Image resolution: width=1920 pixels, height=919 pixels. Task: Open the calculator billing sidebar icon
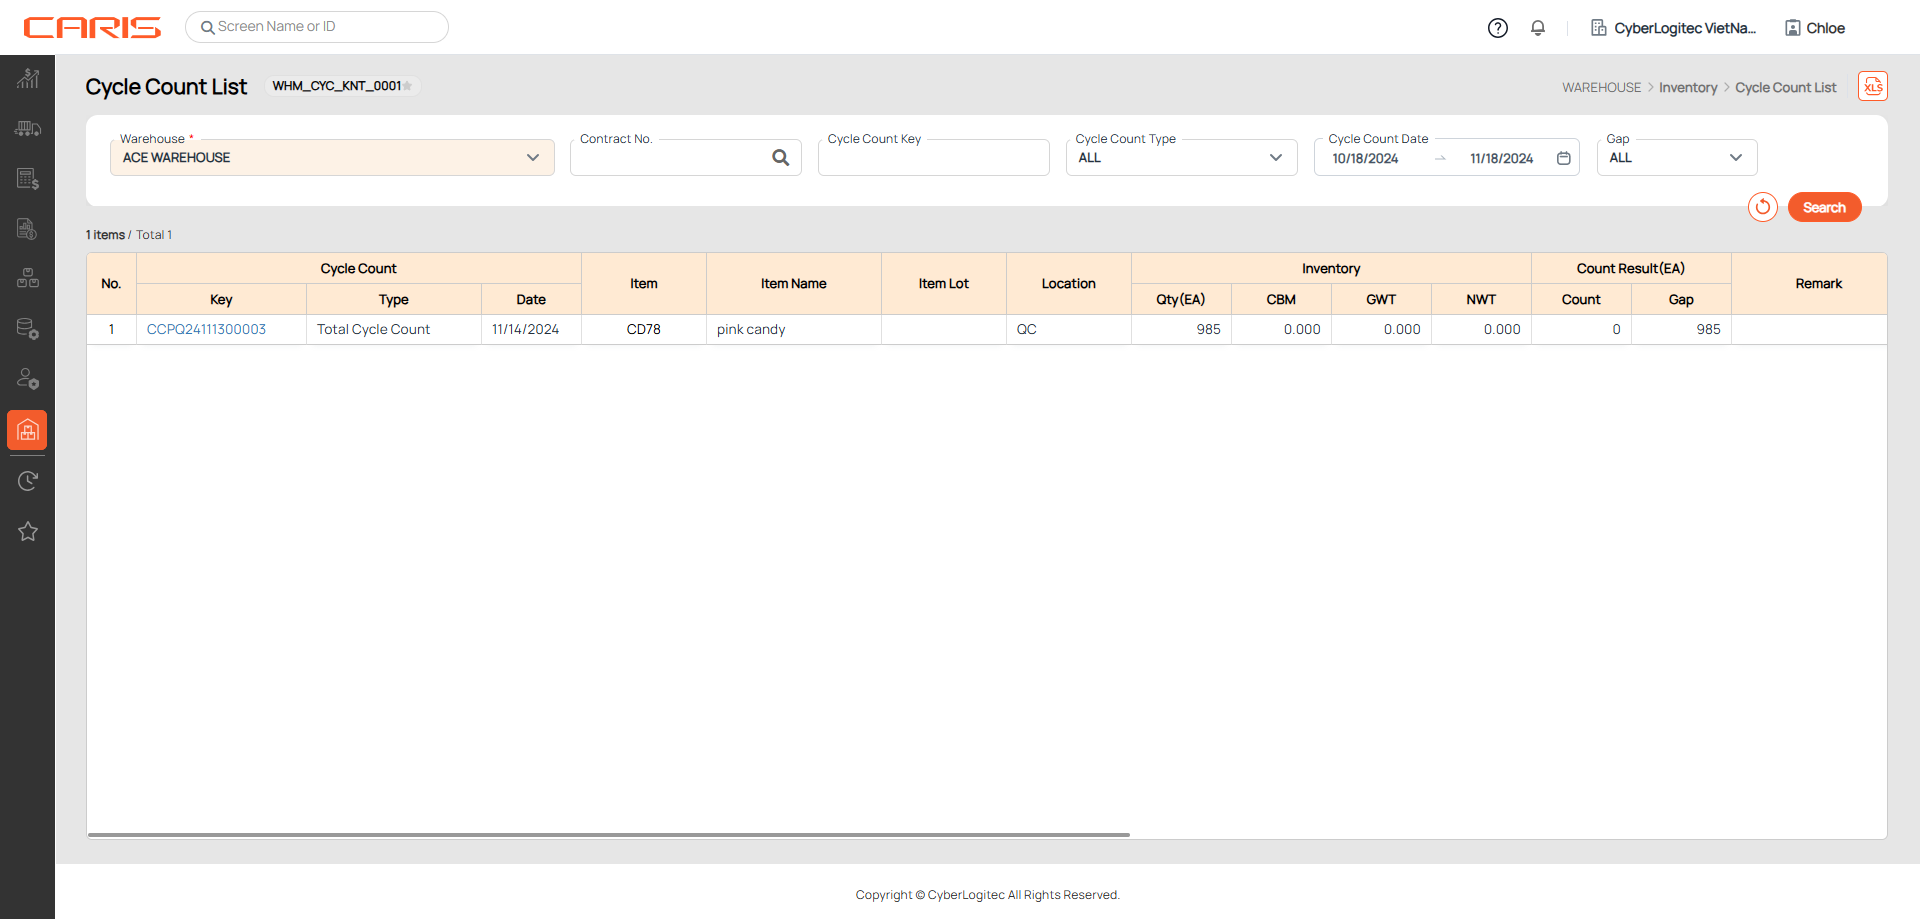pyautogui.click(x=28, y=179)
